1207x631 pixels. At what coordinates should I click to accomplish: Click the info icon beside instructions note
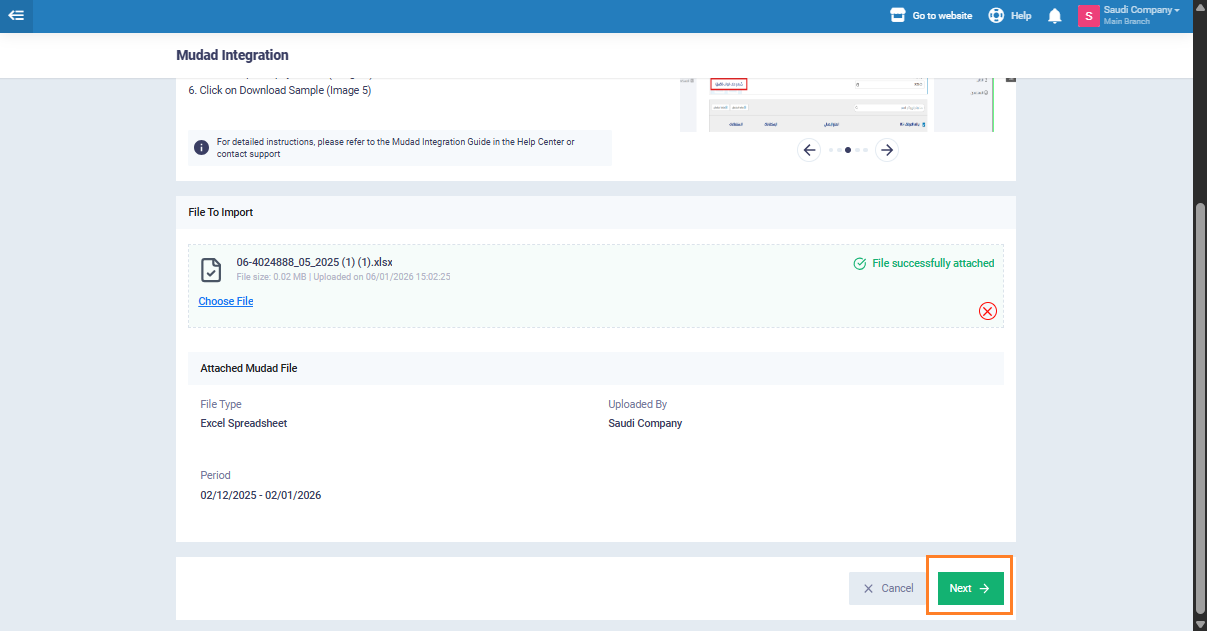click(201, 148)
